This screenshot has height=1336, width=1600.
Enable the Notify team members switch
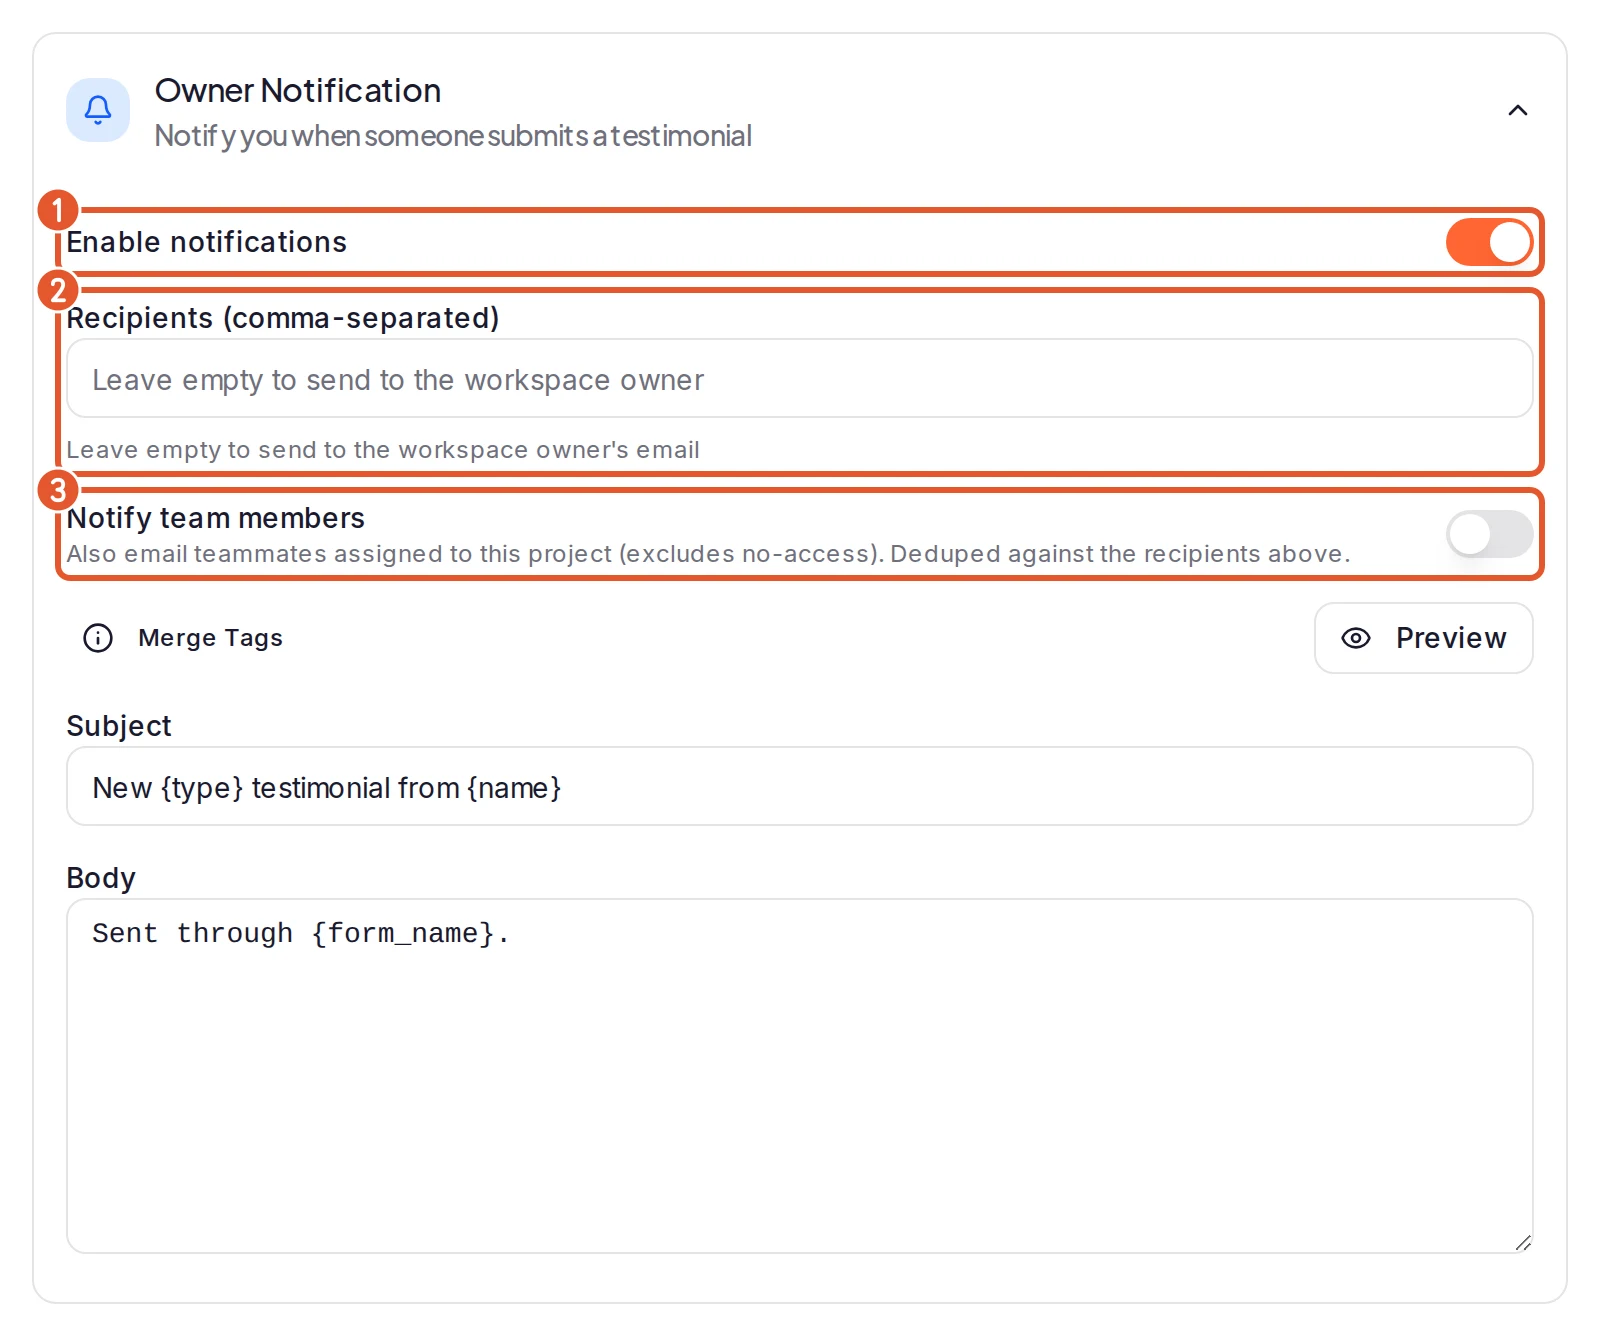[x=1489, y=534]
